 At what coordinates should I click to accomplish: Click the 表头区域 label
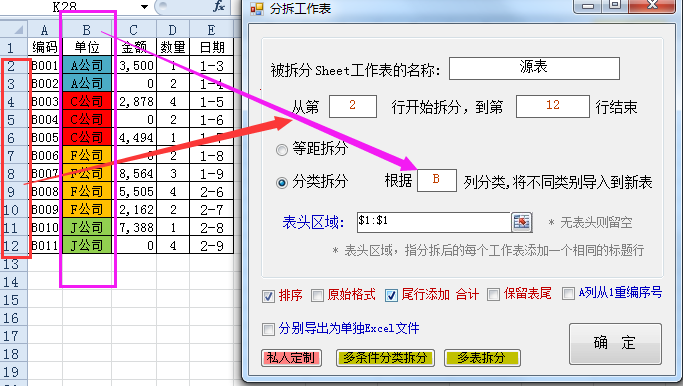point(313,222)
